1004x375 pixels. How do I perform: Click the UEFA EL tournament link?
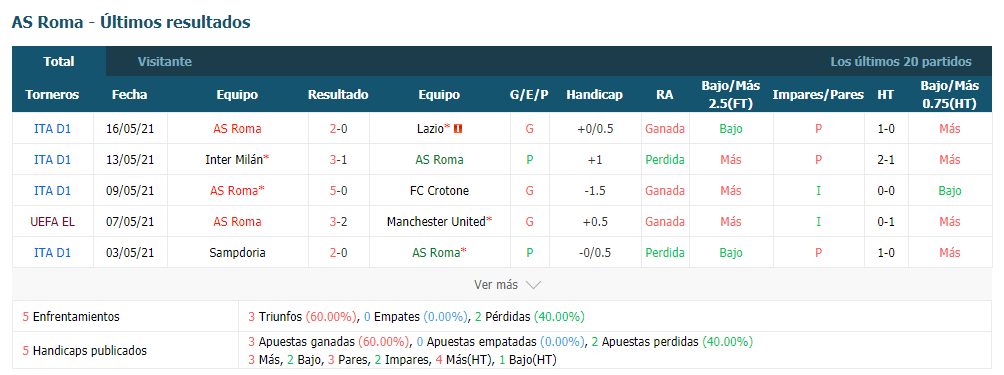53,222
